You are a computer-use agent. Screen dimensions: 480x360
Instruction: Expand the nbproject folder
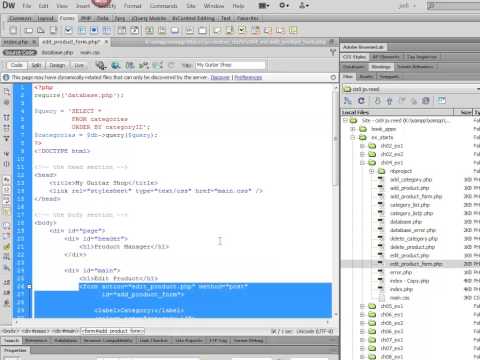[372, 171]
